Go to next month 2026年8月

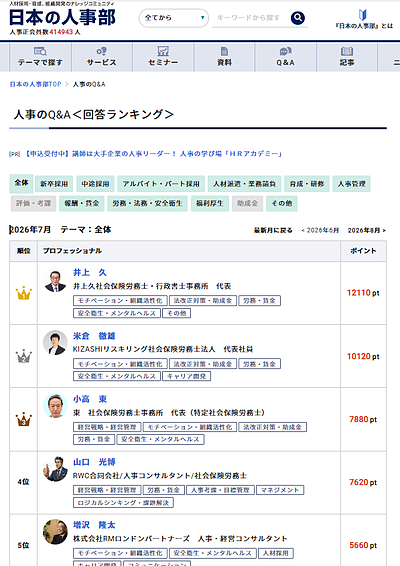pyautogui.click(x=367, y=230)
